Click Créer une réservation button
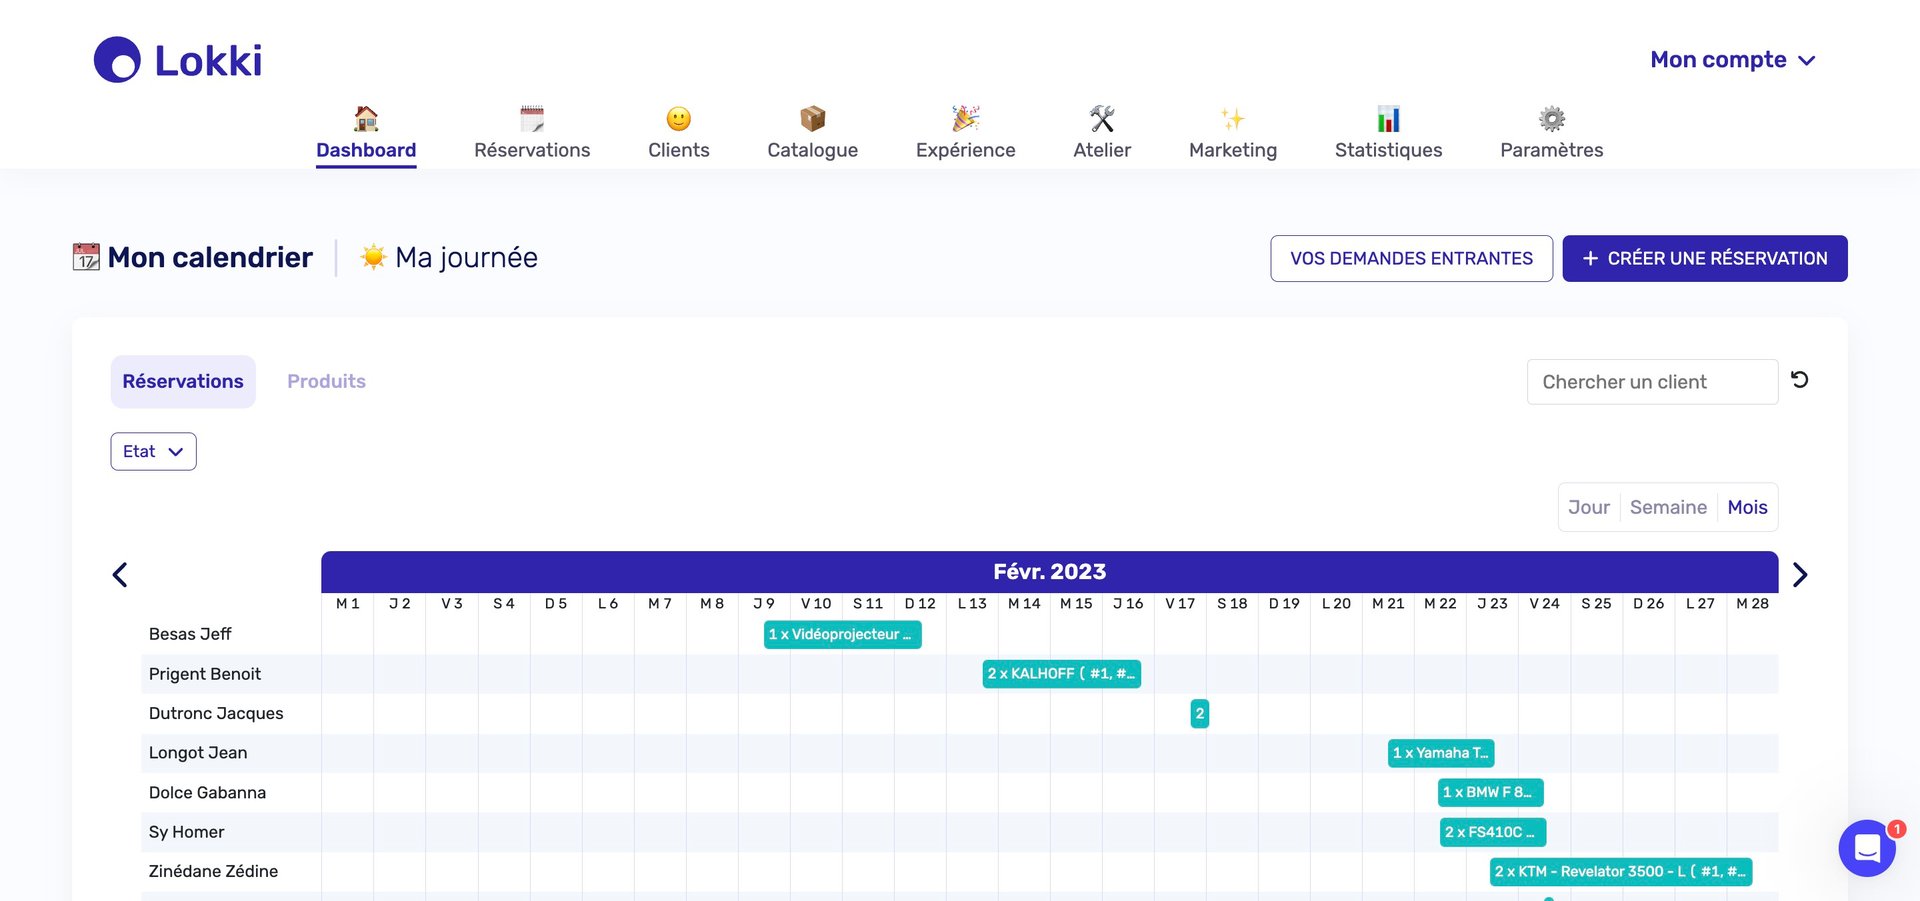 pyautogui.click(x=1705, y=258)
